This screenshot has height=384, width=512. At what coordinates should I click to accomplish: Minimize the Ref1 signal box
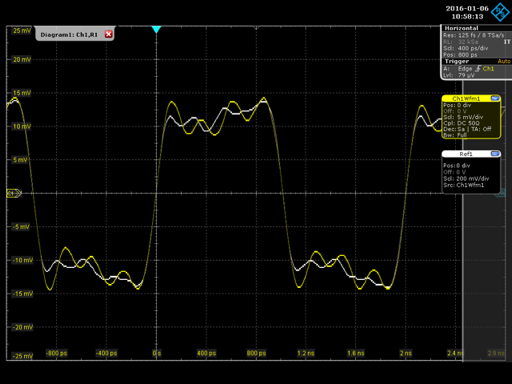click(x=495, y=154)
